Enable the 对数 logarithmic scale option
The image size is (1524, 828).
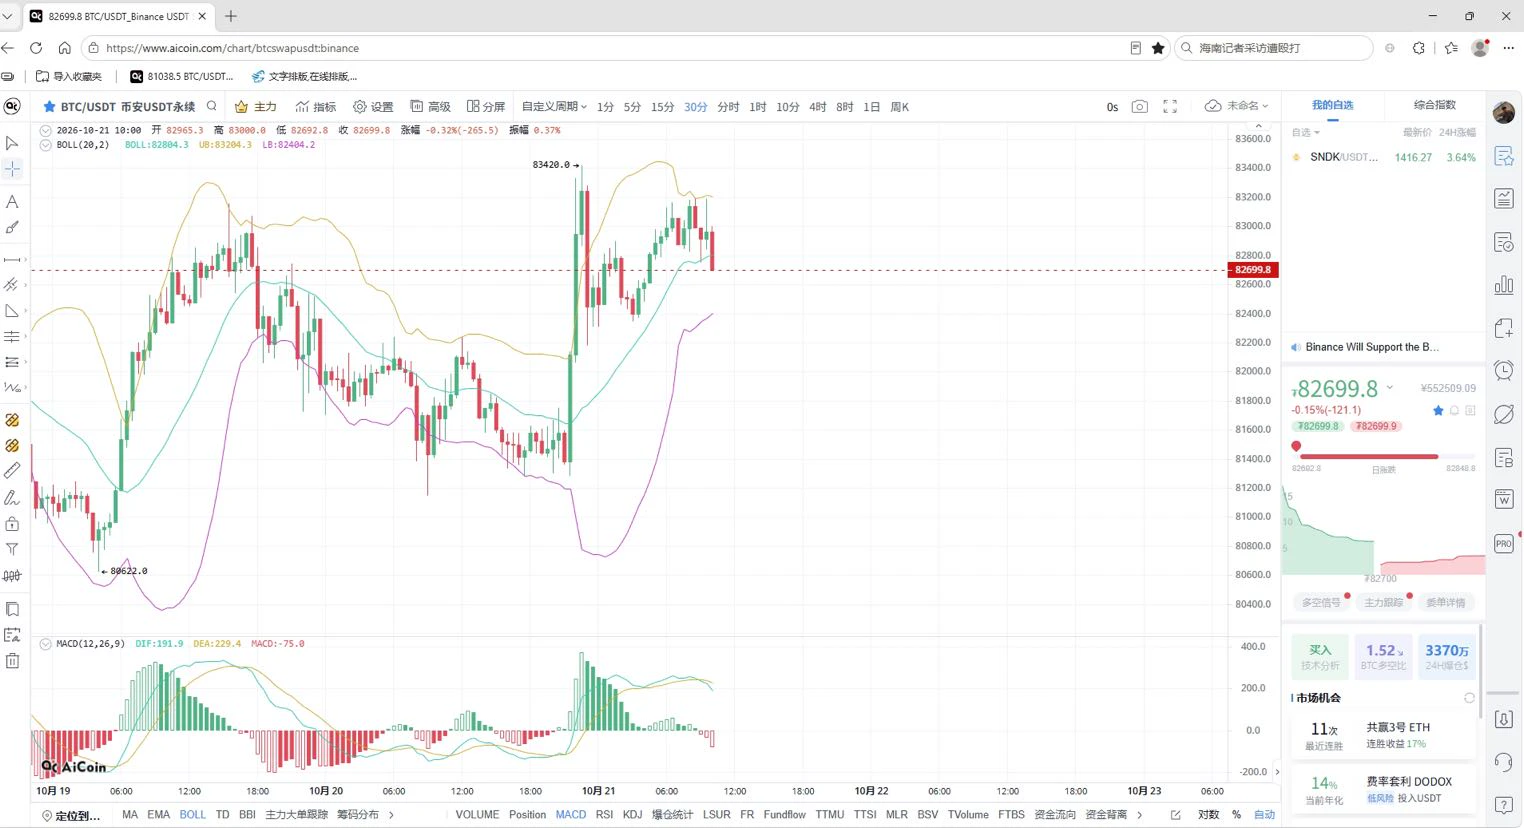tap(1209, 814)
